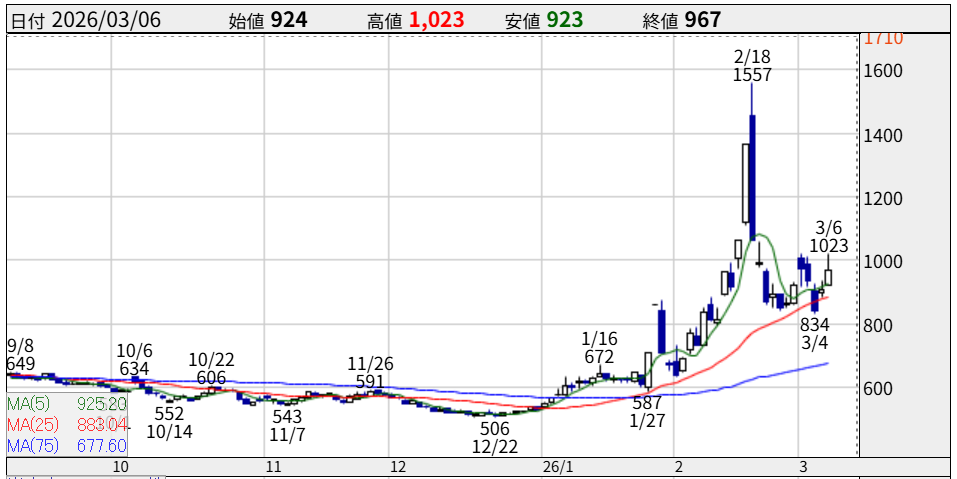Click the 1600 price axis label
Viewport: 957px width, 479px height.
click(x=884, y=71)
